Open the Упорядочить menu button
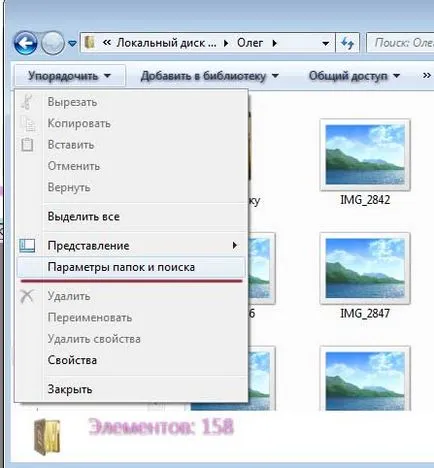Image resolution: width=434 pixels, height=468 pixels. pos(69,76)
